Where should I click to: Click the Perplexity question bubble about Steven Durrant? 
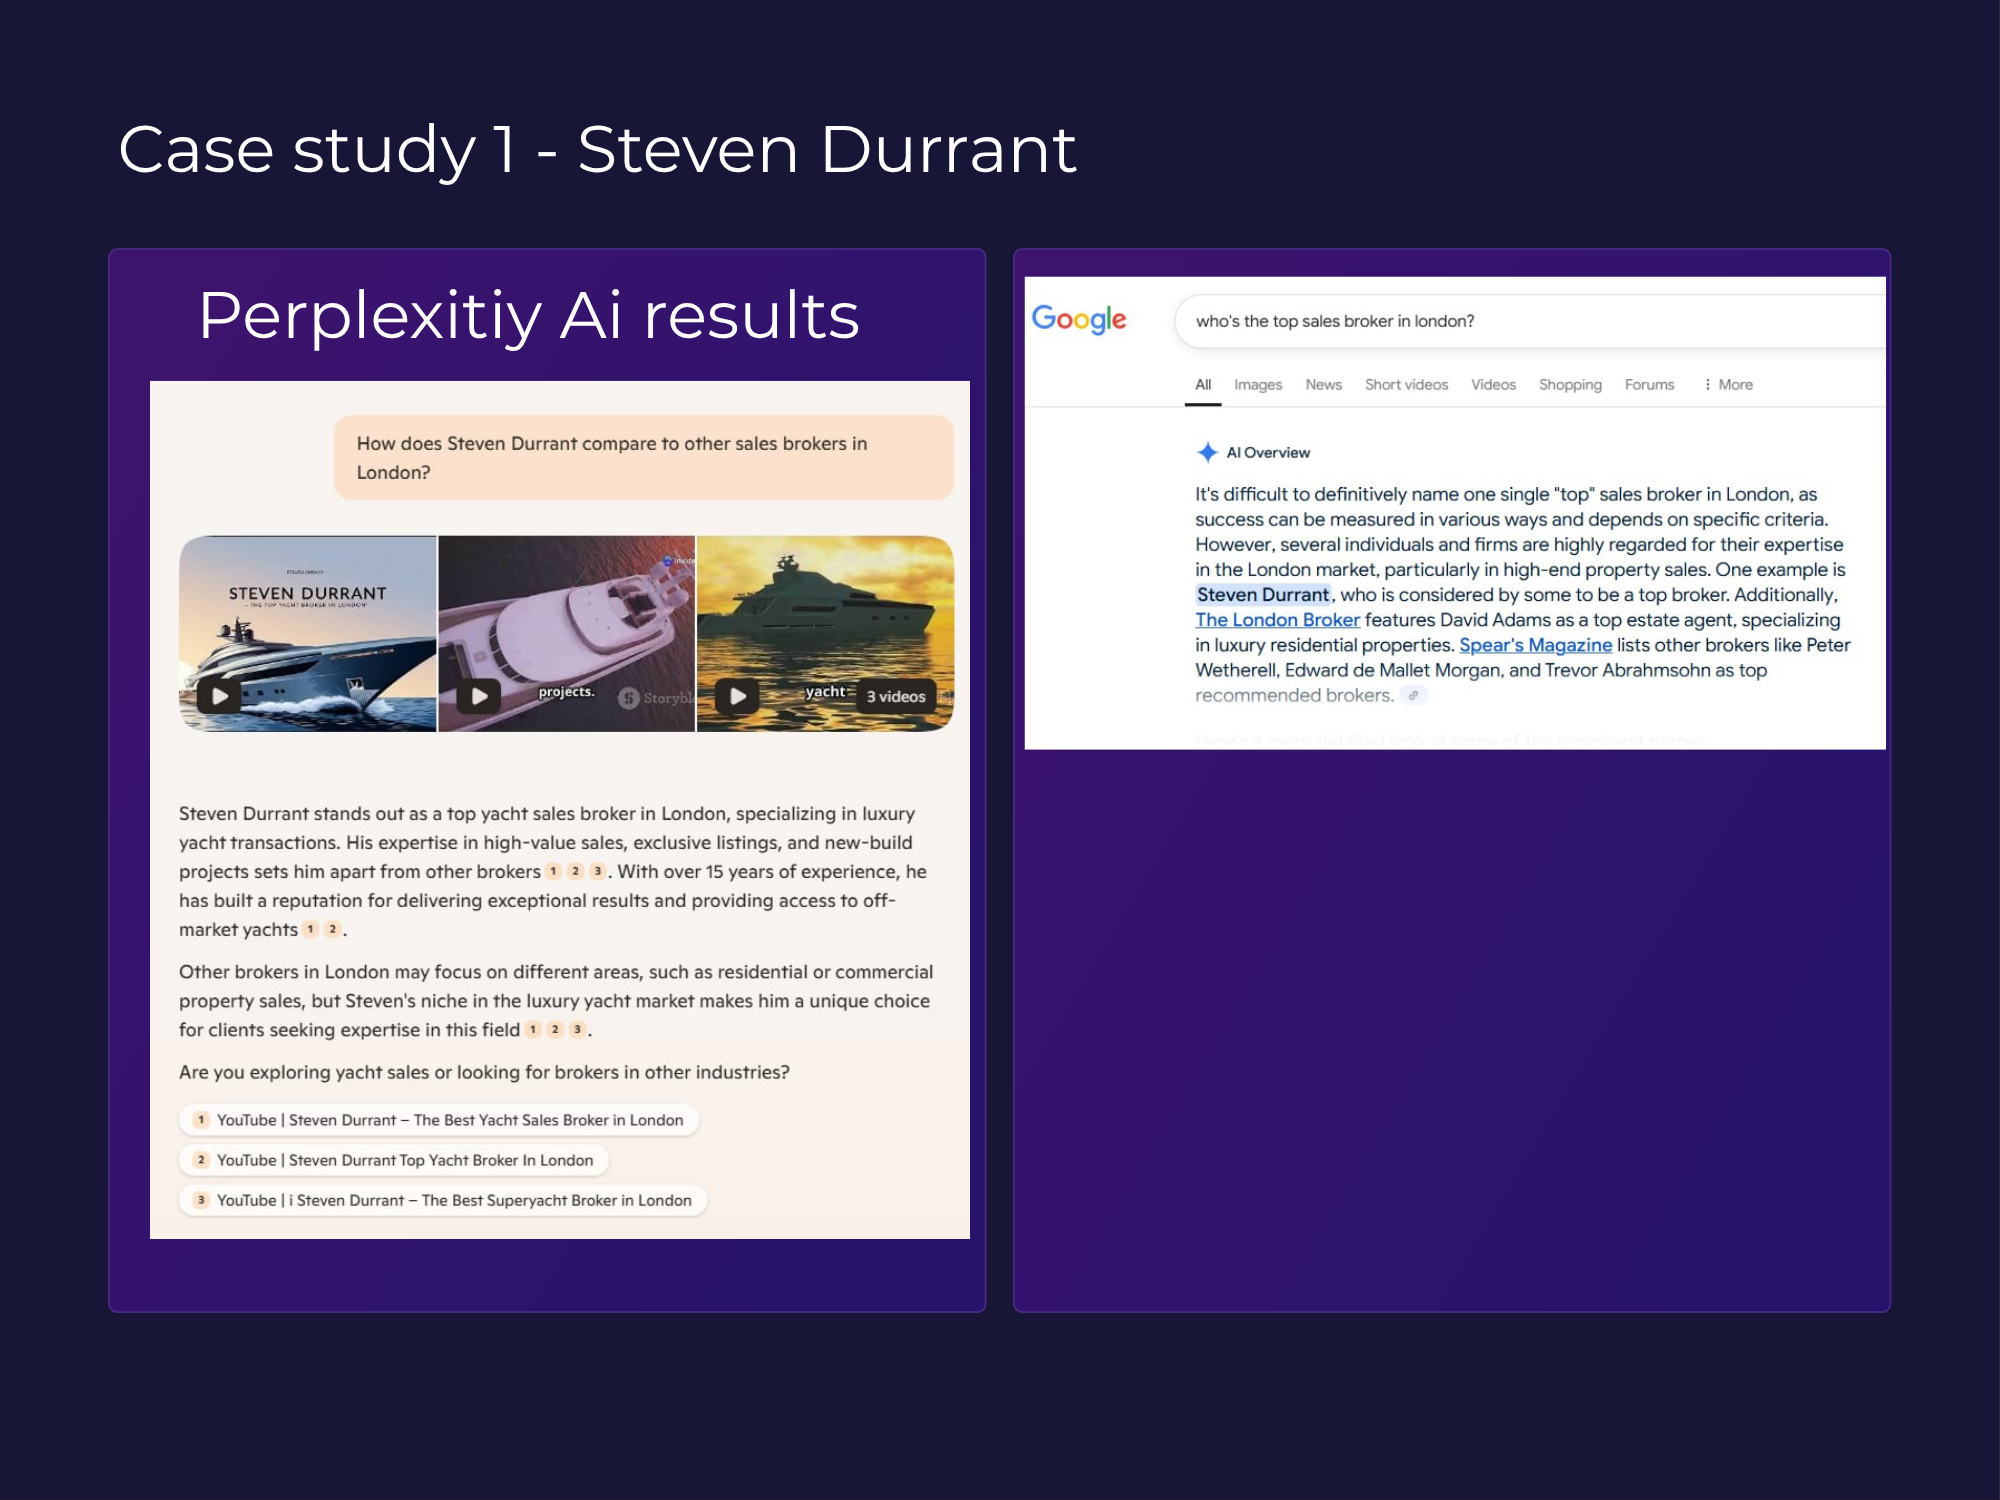(644, 458)
